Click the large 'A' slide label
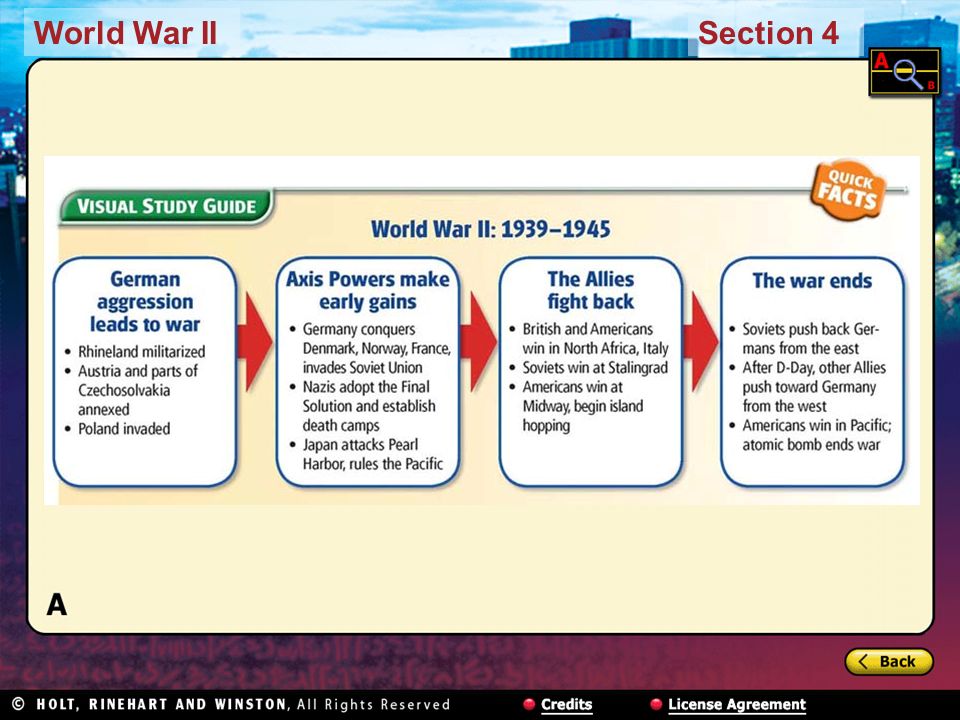Screen dimensions: 960x720 57,605
